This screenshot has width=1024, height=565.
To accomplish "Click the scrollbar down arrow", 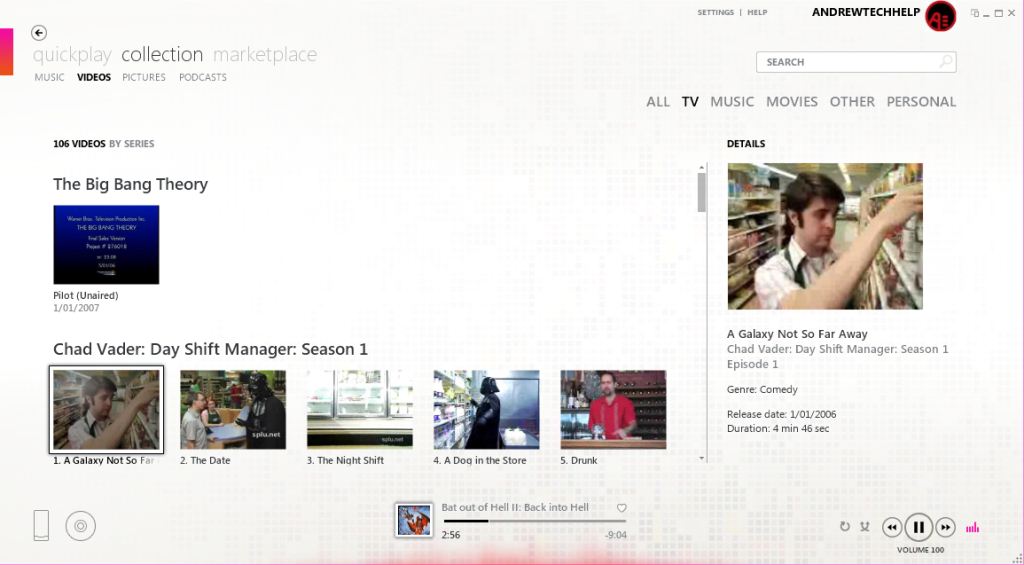I will pos(702,459).
